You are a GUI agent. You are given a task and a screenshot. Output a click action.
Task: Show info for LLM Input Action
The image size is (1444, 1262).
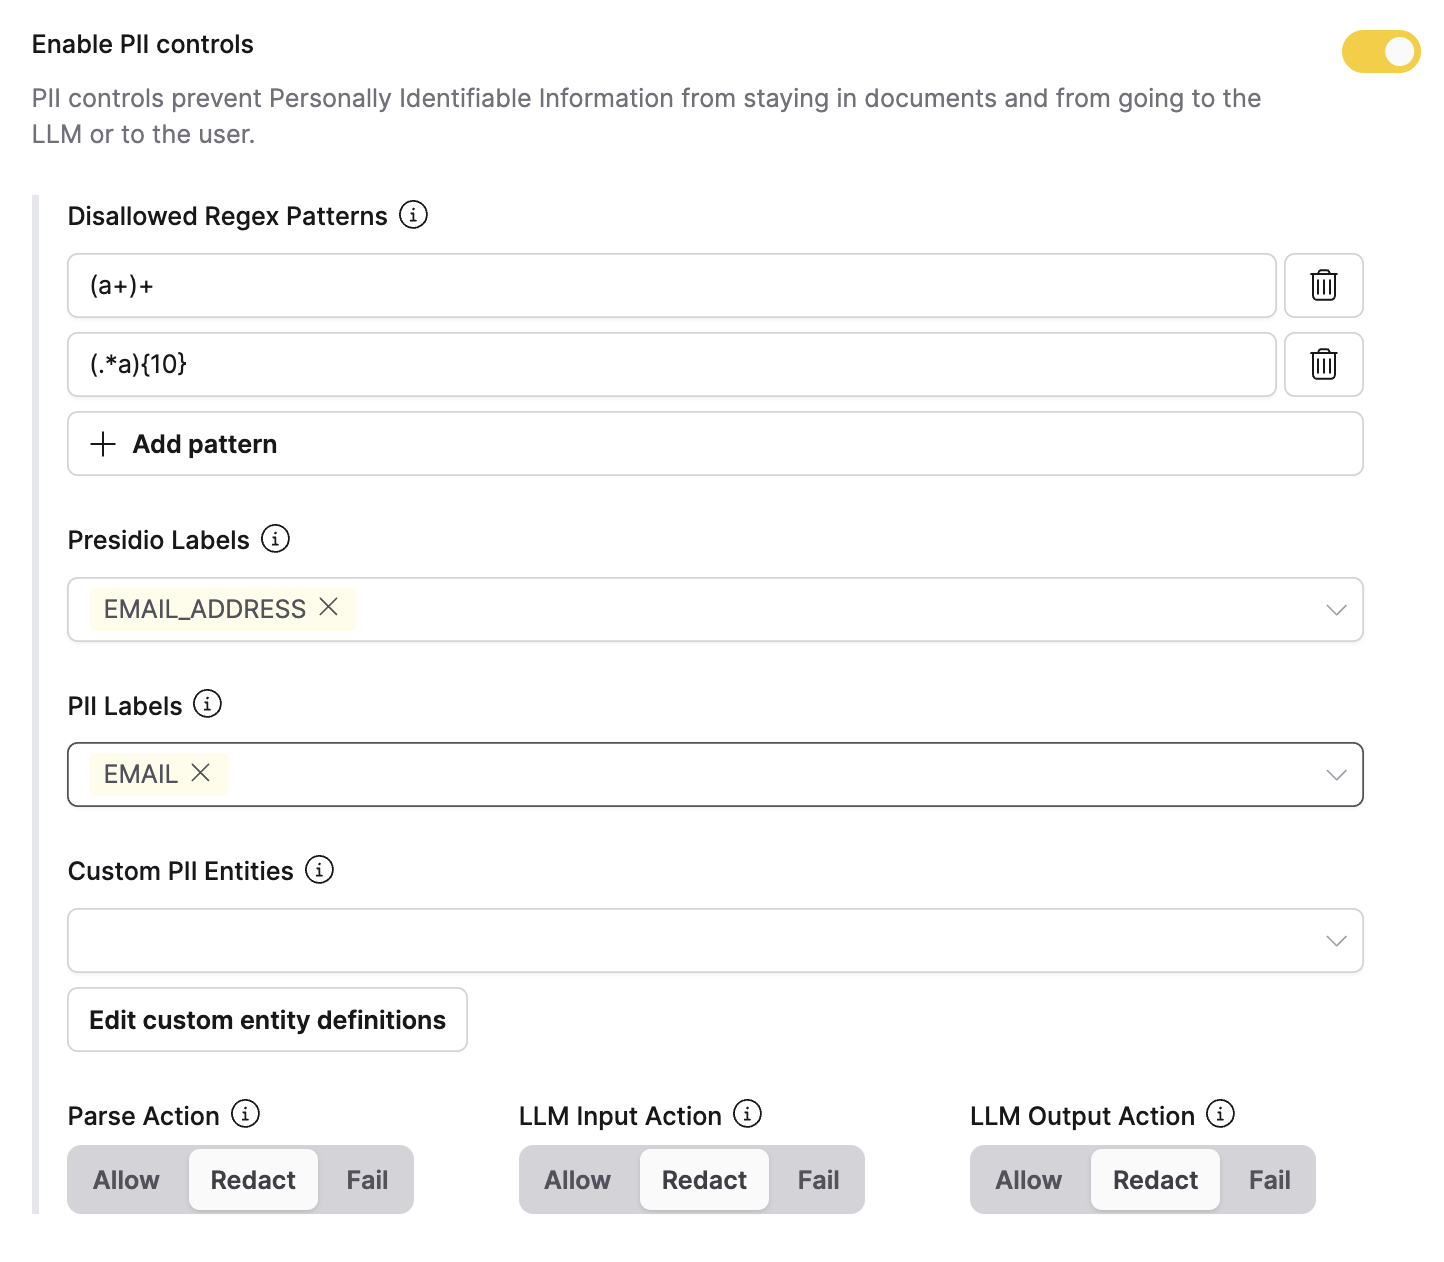coord(747,1114)
